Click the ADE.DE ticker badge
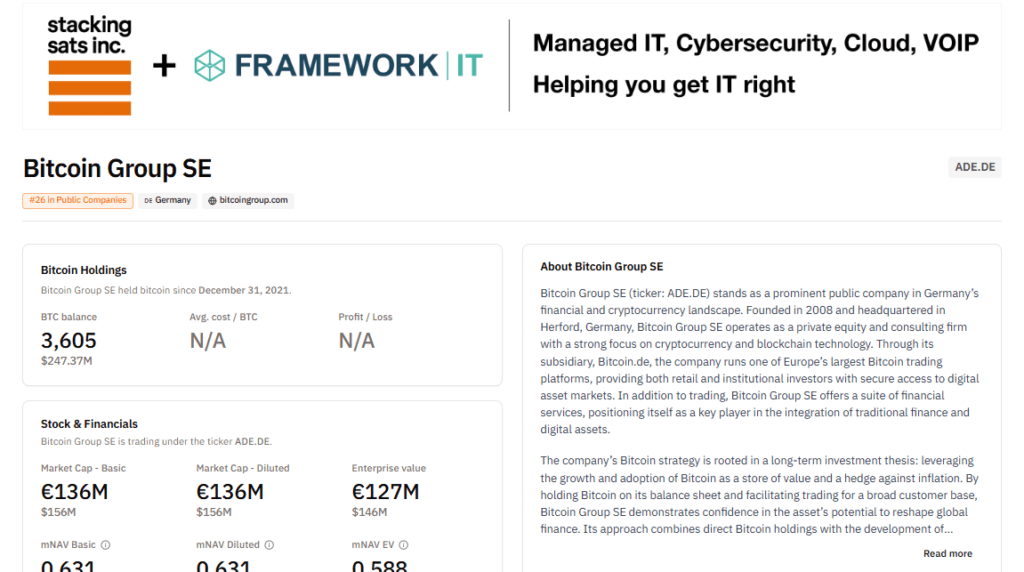1024x572 pixels. click(974, 167)
